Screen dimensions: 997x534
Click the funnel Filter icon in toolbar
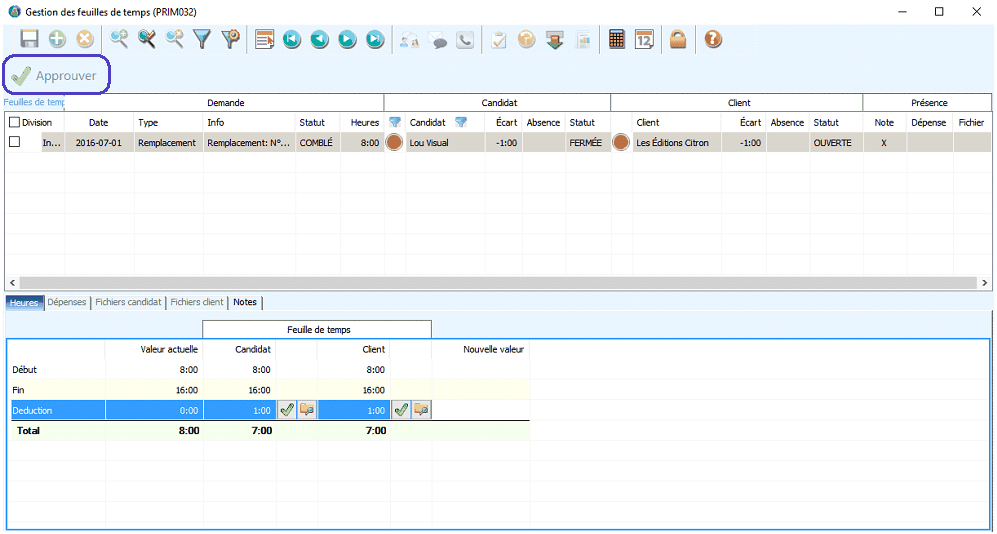tap(202, 40)
